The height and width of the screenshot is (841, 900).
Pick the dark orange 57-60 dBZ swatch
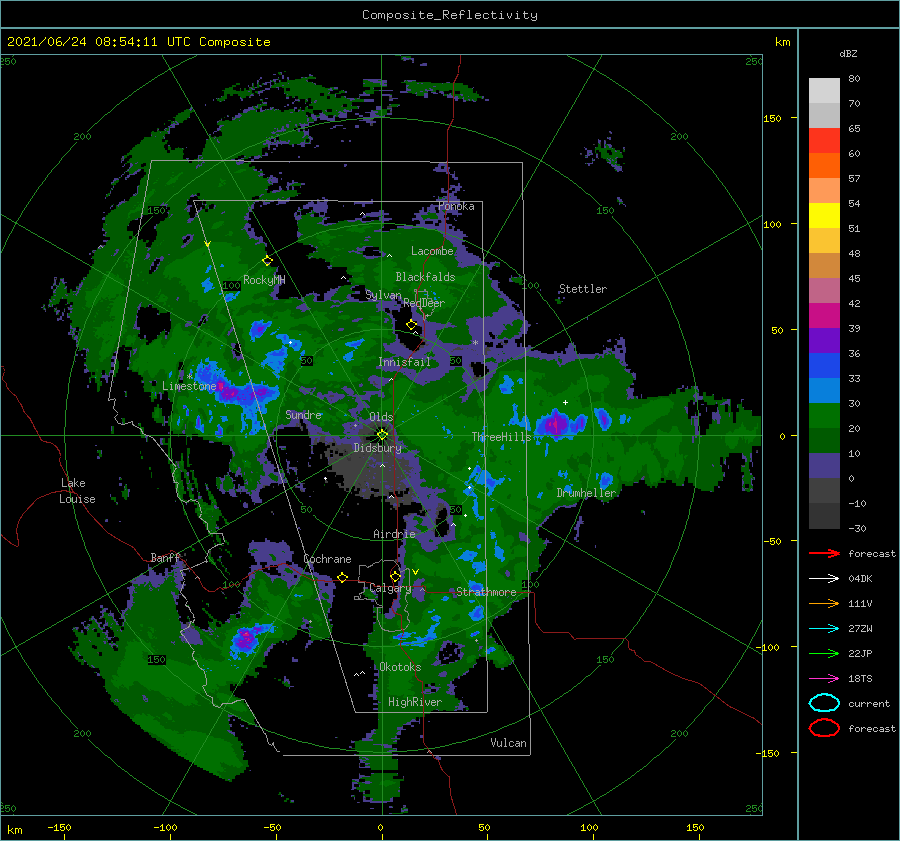tap(824, 165)
